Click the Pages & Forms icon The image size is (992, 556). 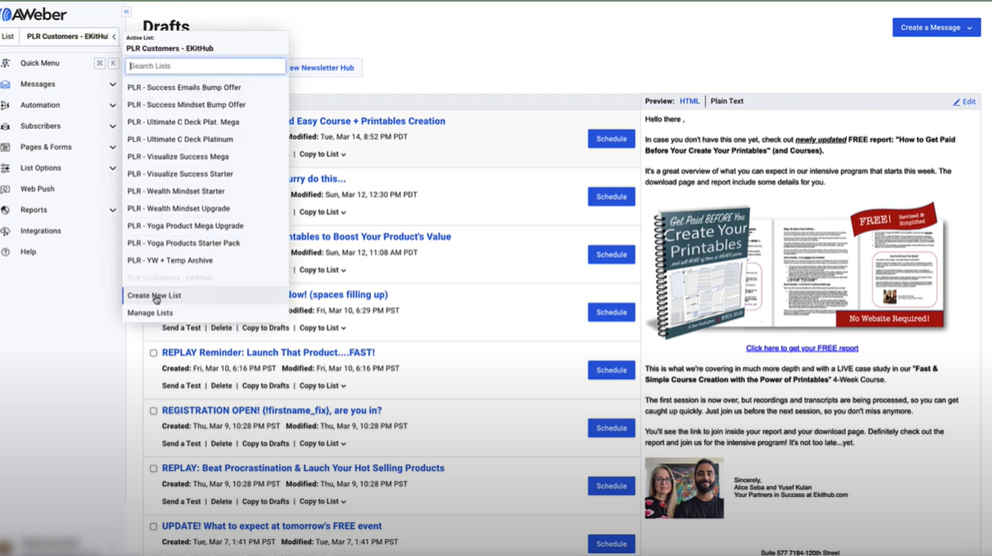[6, 147]
